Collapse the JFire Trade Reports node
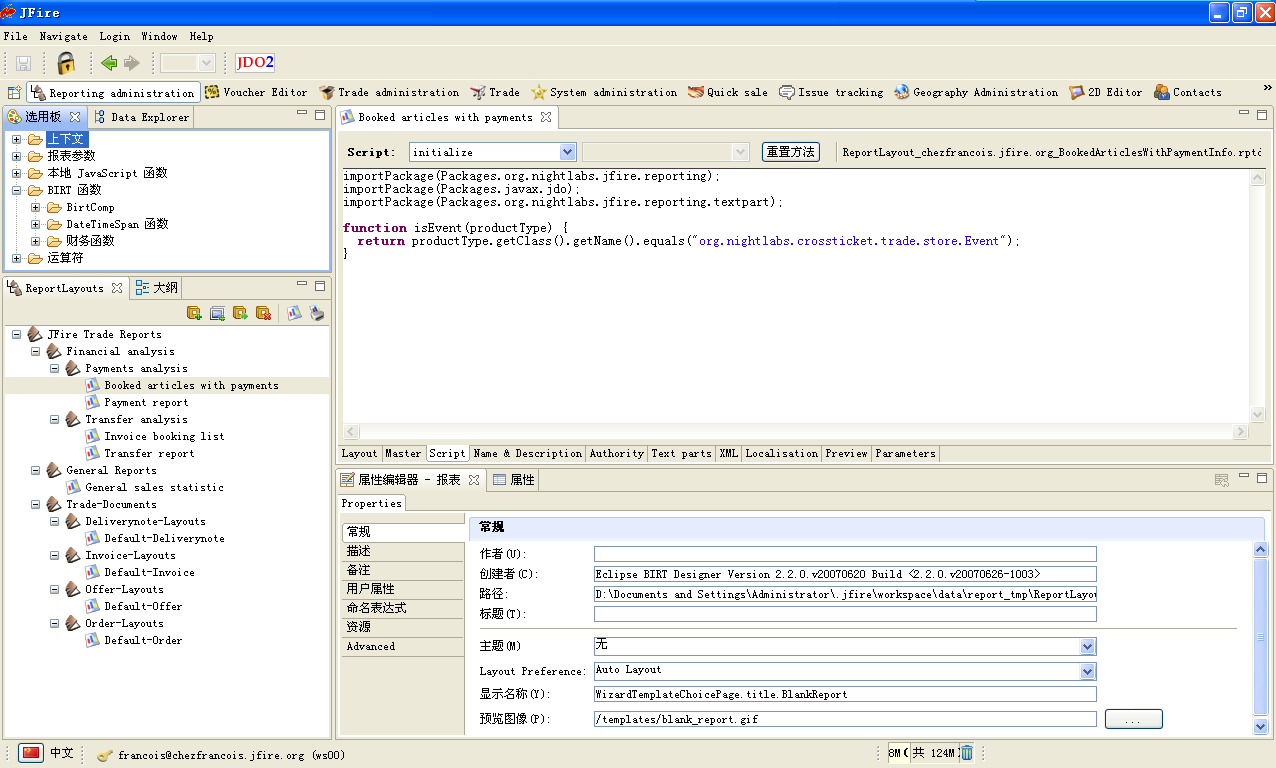The image size is (1276, 768). tap(17, 335)
